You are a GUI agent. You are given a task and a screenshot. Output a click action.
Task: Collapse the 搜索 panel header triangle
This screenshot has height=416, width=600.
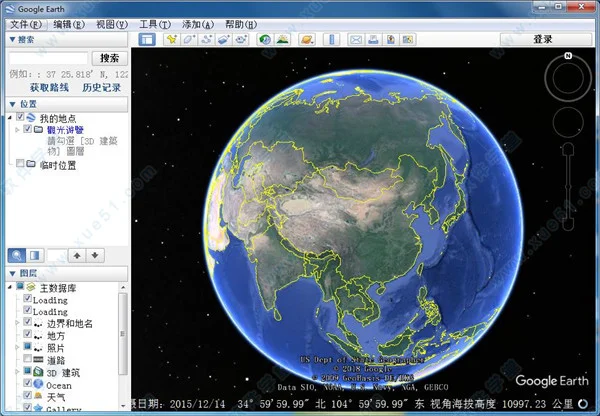tap(12, 39)
